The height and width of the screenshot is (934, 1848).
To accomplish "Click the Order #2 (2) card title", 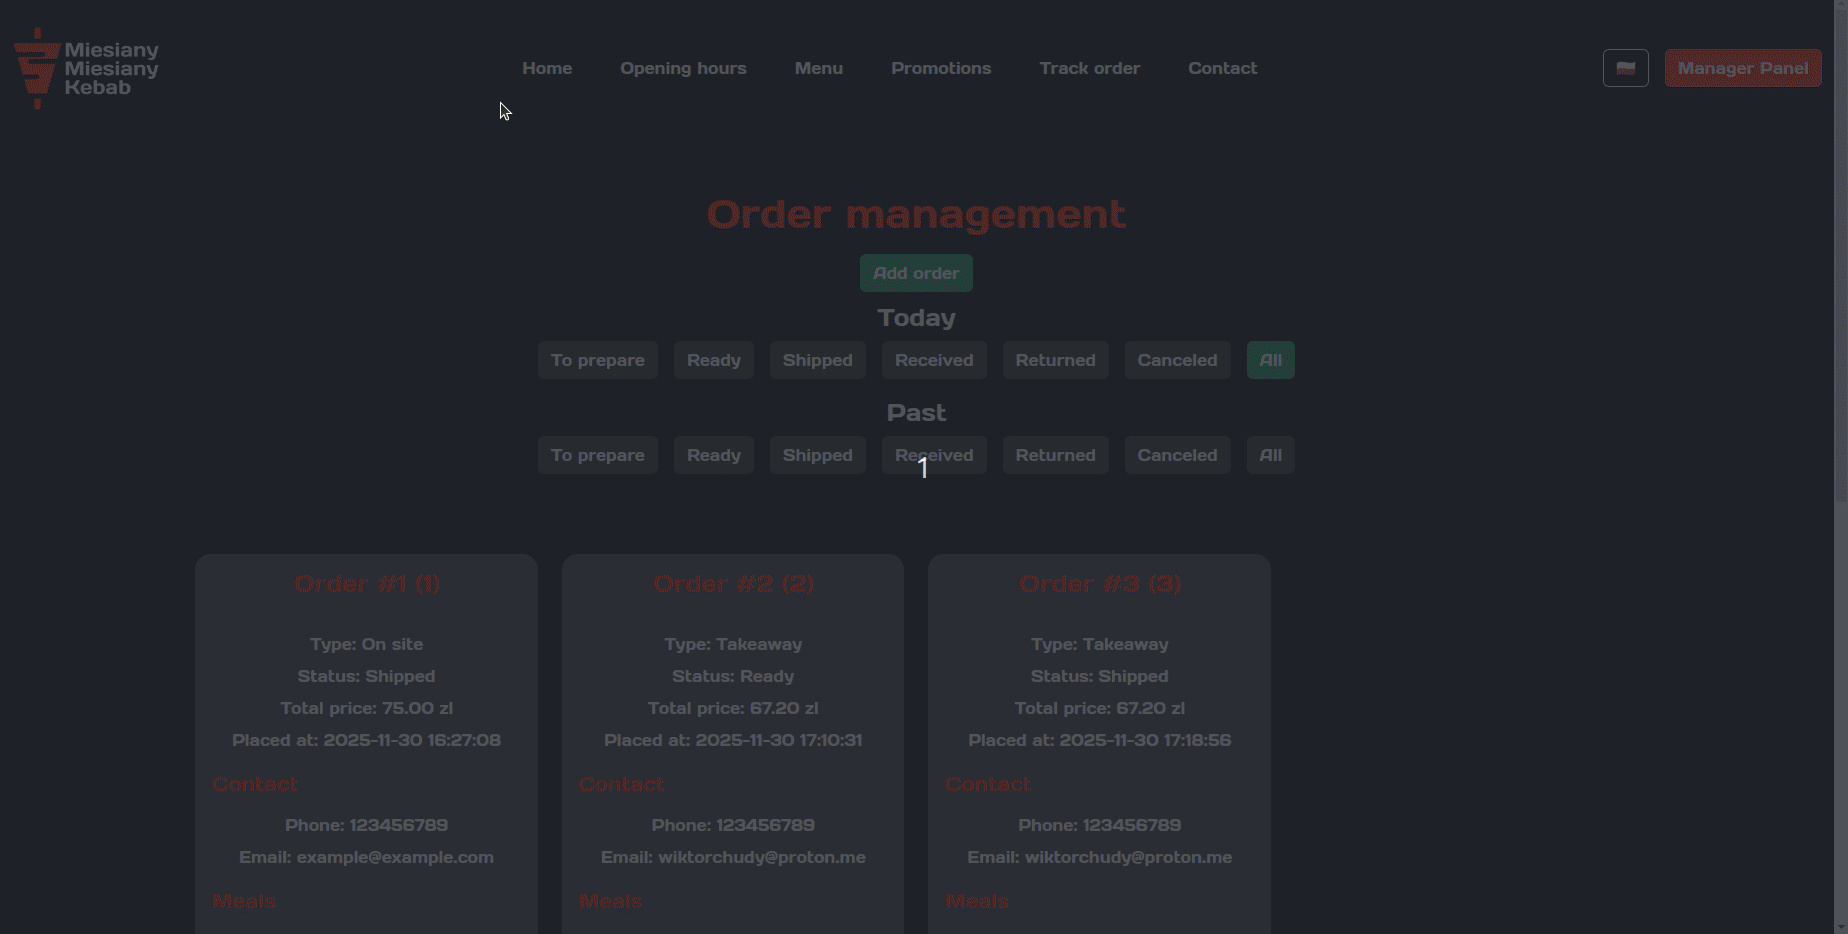I will (x=733, y=584).
